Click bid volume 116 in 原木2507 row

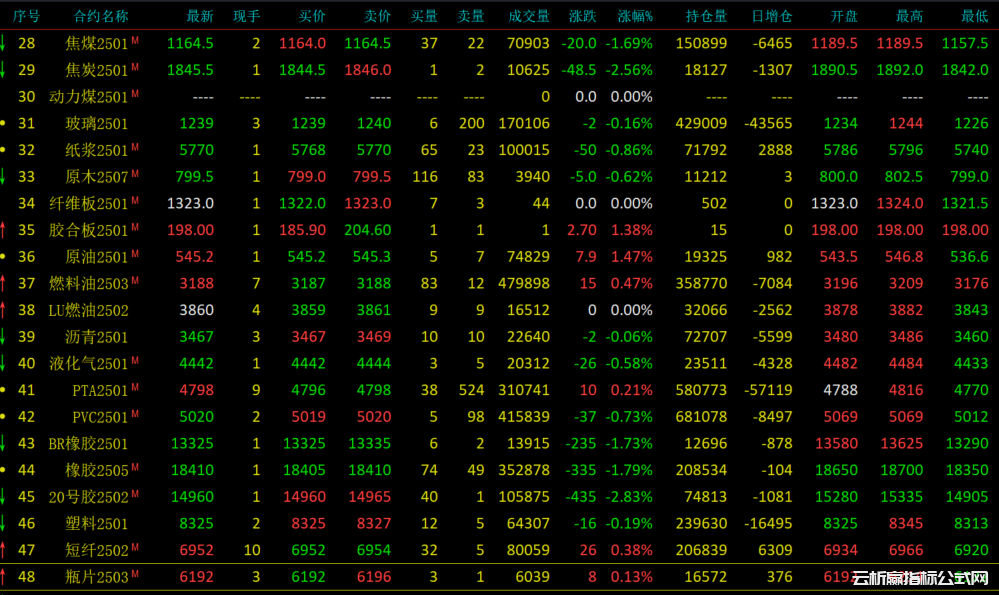pos(425,177)
